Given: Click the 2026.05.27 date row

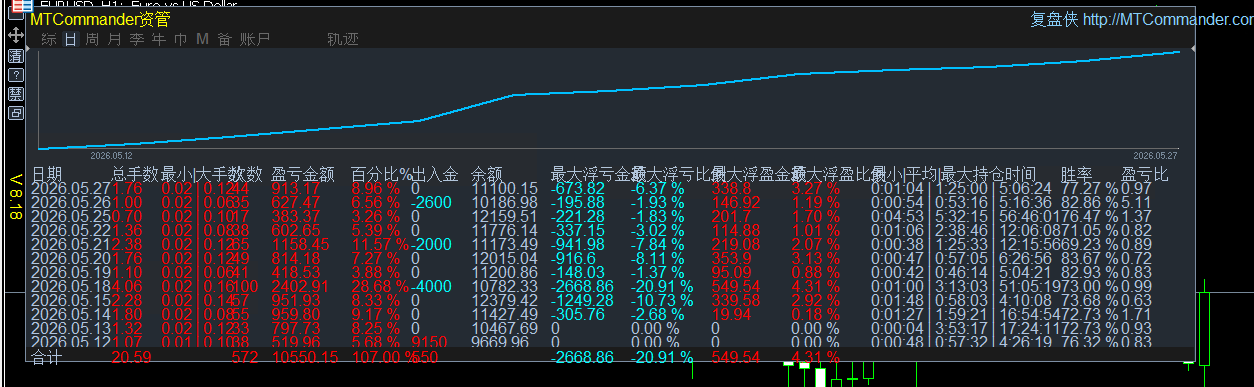Looking at the screenshot, I should click(x=71, y=188).
